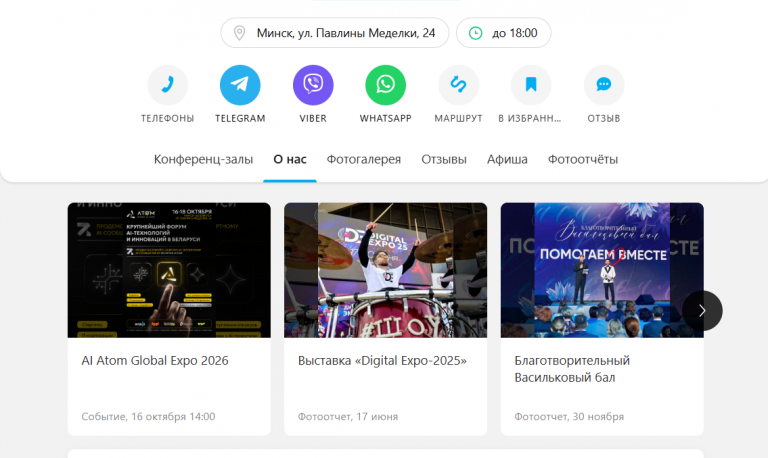Click the МАРШРУТ label

pos(458,119)
